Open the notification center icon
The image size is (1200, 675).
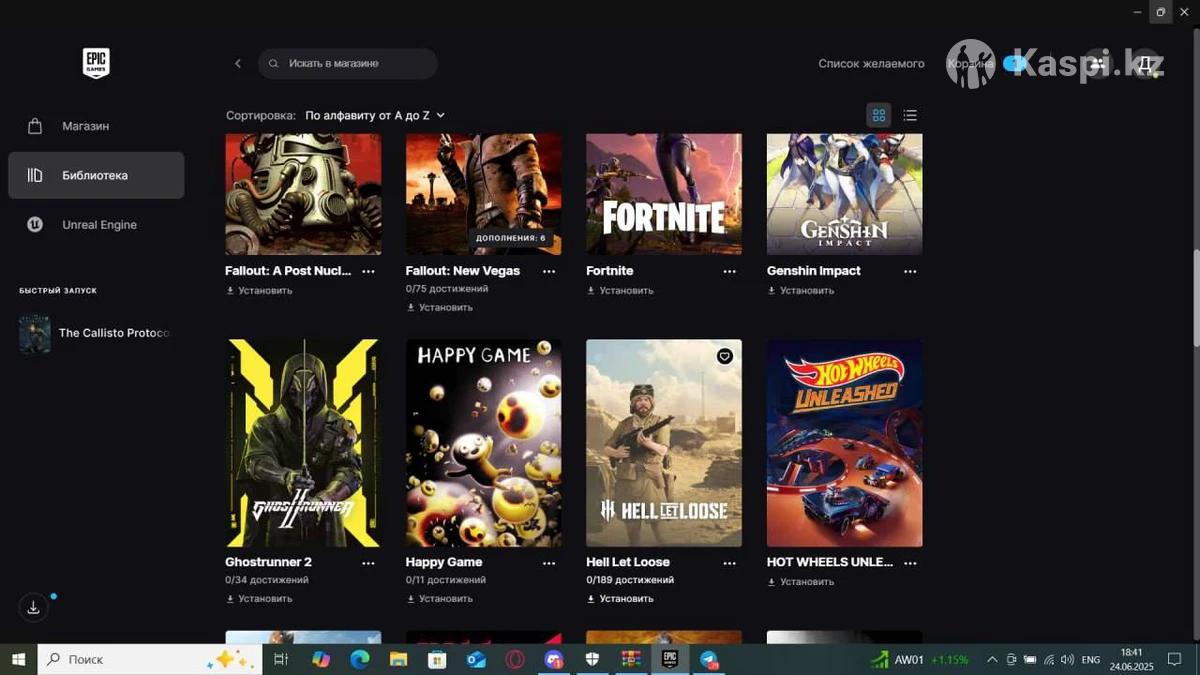tap(1175, 659)
